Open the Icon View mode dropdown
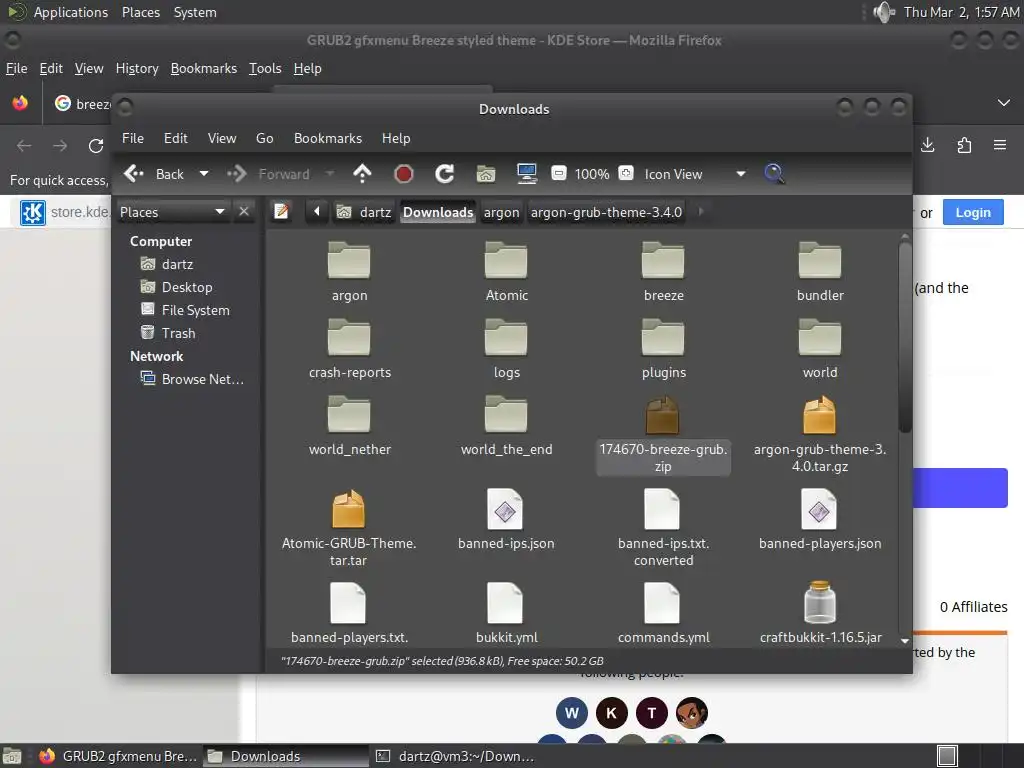The width and height of the screenshot is (1024, 768). point(694,174)
